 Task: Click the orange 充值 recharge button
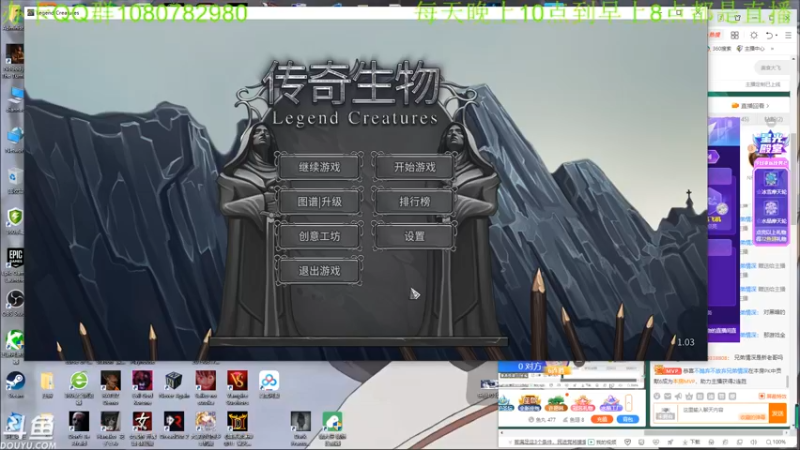[602, 419]
